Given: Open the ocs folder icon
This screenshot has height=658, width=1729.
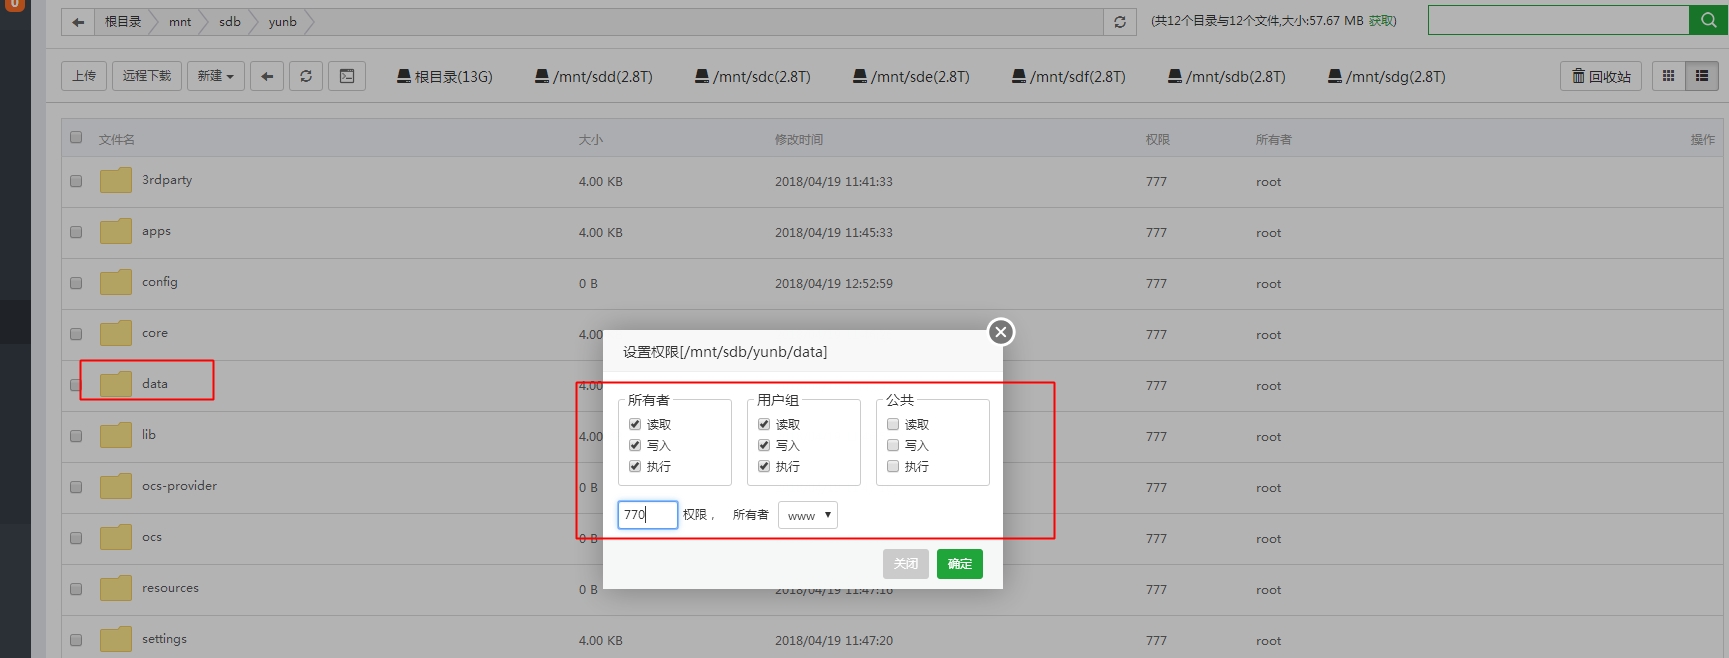Looking at the screenshot, I should pos(116,538).
